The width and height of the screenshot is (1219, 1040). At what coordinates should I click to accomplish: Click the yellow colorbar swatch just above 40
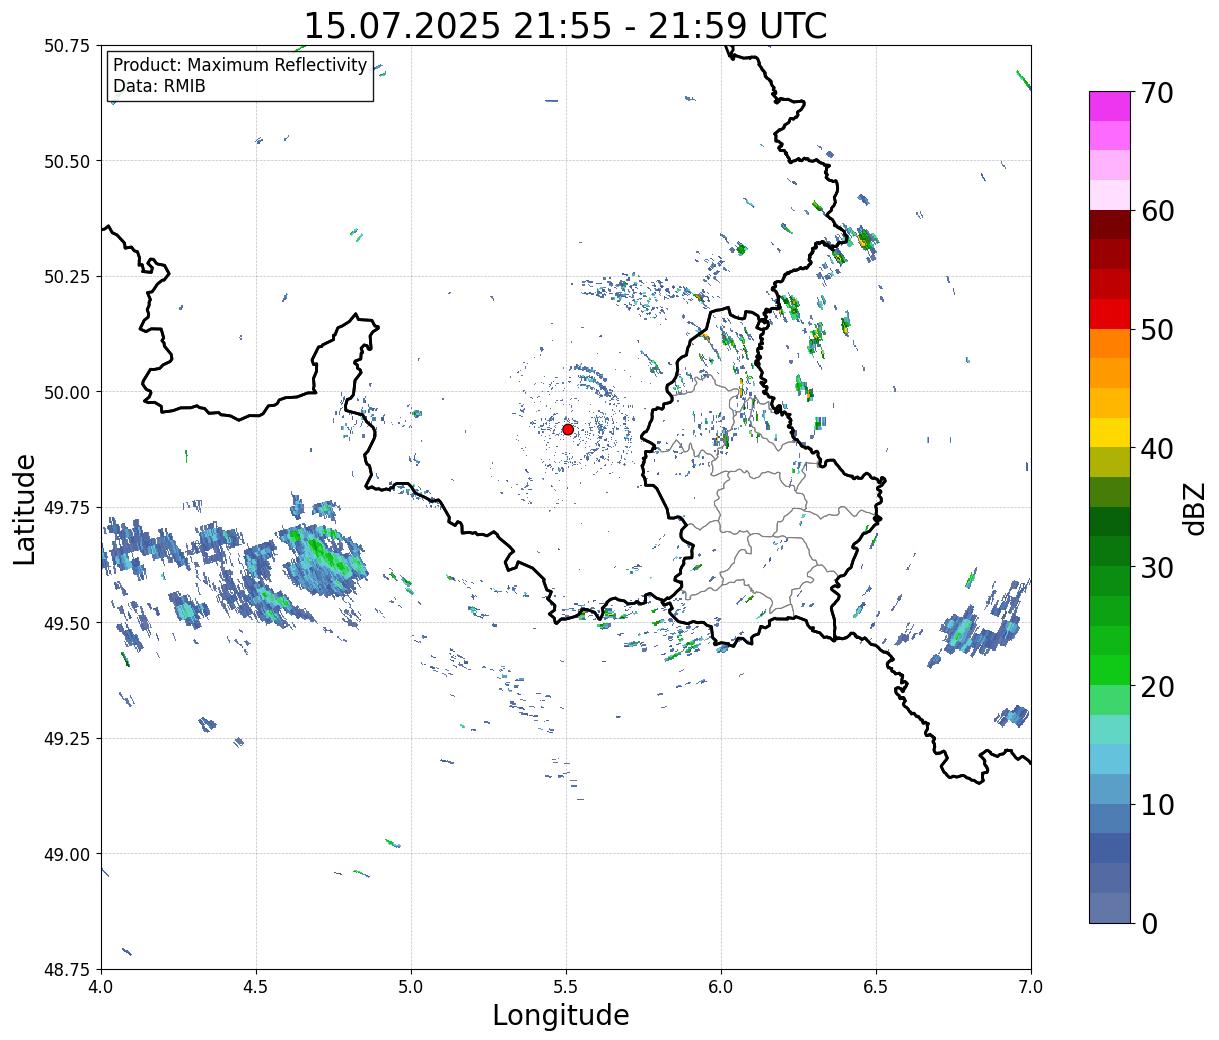click(1110, 432)
